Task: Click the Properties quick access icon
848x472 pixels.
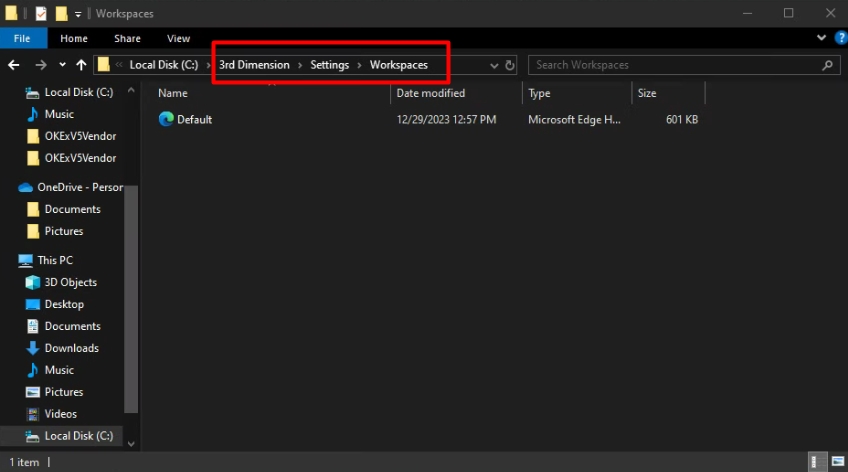Action: click(x=41, y=14)
